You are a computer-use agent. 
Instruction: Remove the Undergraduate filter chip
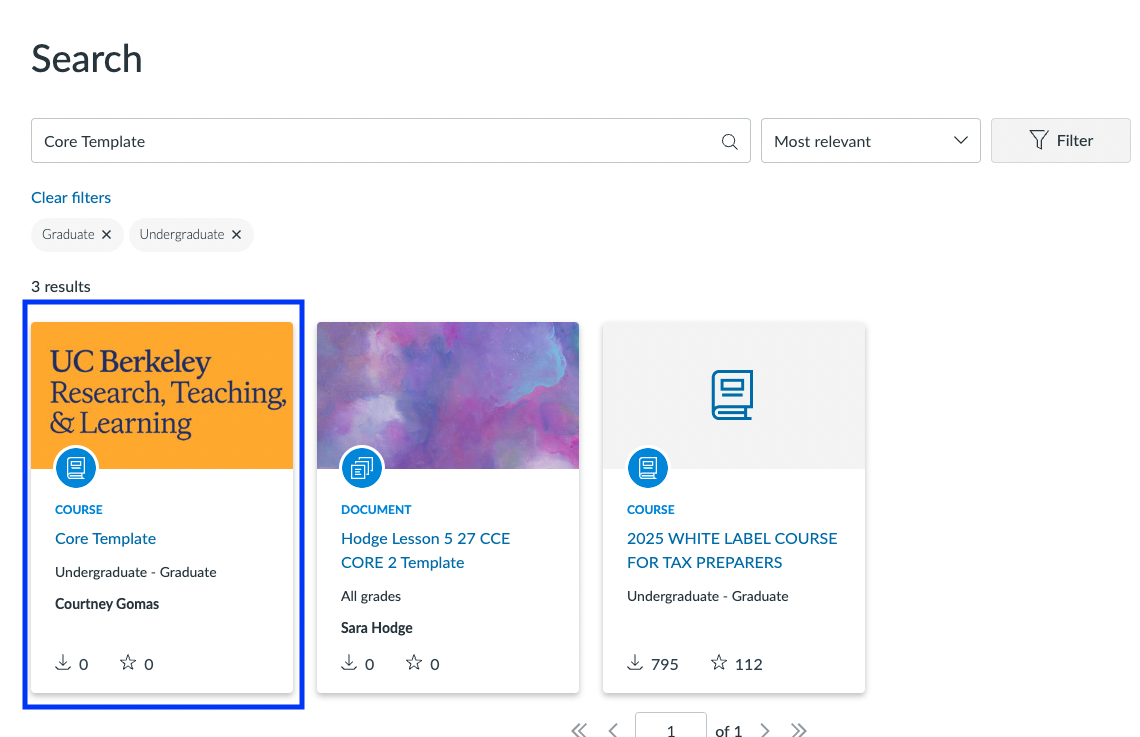tap(236, 235)
